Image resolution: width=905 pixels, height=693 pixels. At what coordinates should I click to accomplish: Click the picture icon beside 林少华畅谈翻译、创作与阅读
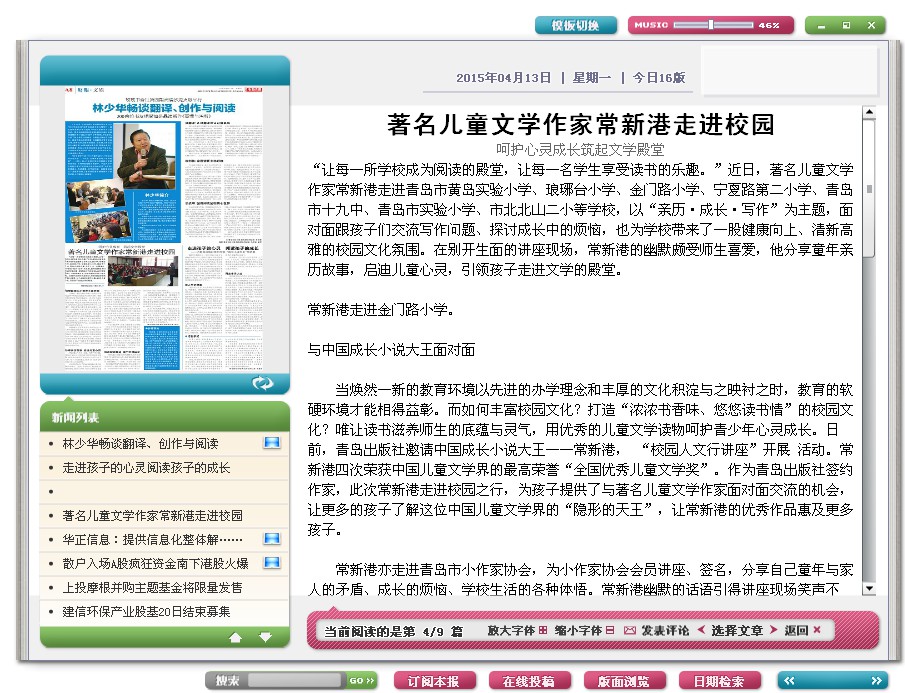(x=272, y=443)
